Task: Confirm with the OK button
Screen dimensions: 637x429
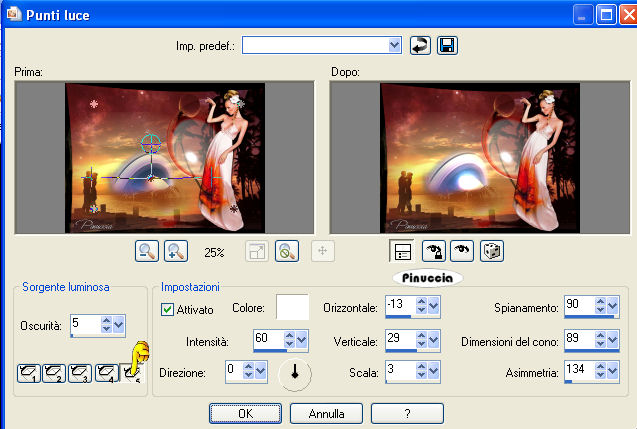Action: click(x=245, y=414)
